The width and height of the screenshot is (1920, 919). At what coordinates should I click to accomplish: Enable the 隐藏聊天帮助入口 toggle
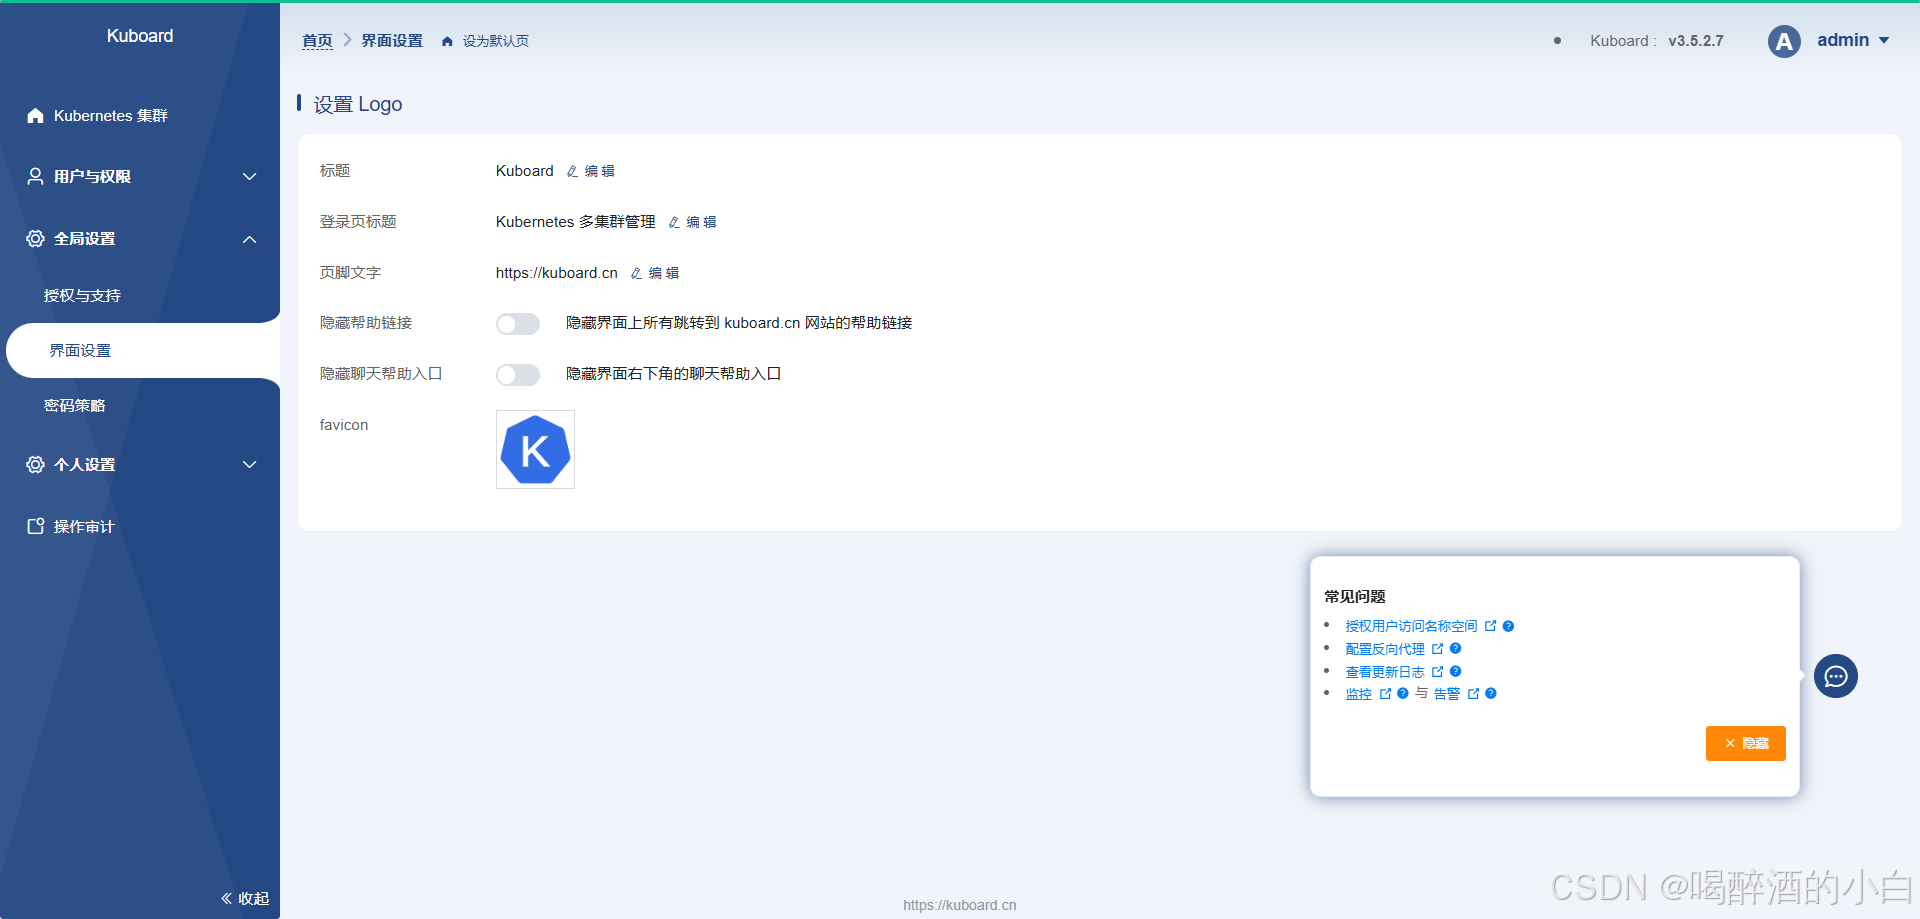coord(518,374)
